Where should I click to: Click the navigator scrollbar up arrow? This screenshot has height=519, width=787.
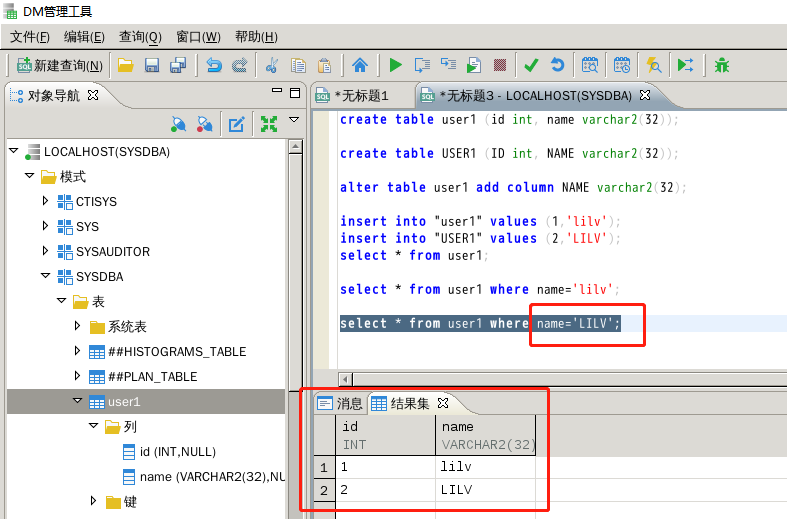pos(296,147)
